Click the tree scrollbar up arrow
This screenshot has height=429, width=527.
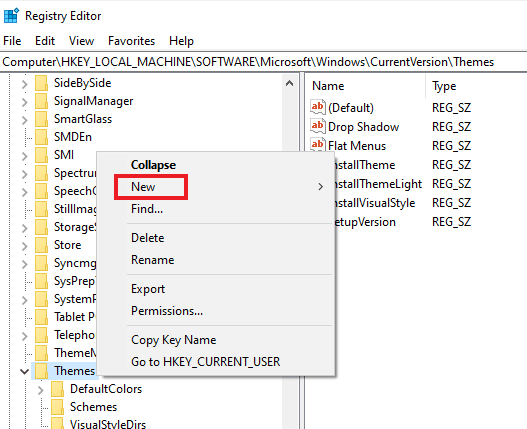point(289,83)
